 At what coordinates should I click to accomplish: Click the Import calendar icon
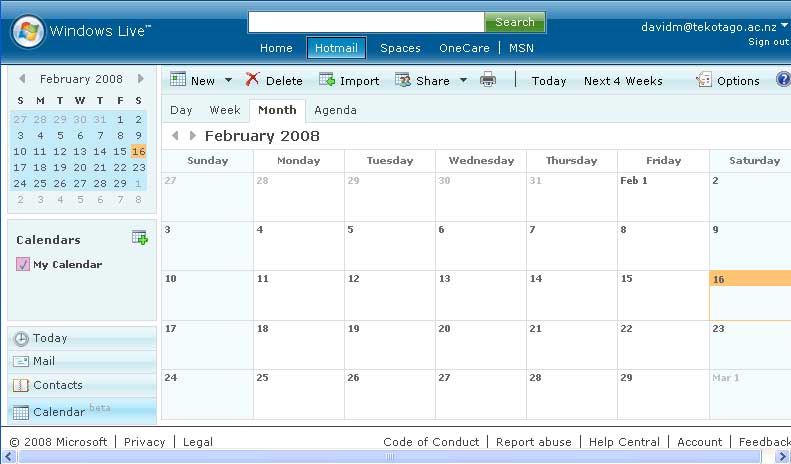(x=327, y=80)
